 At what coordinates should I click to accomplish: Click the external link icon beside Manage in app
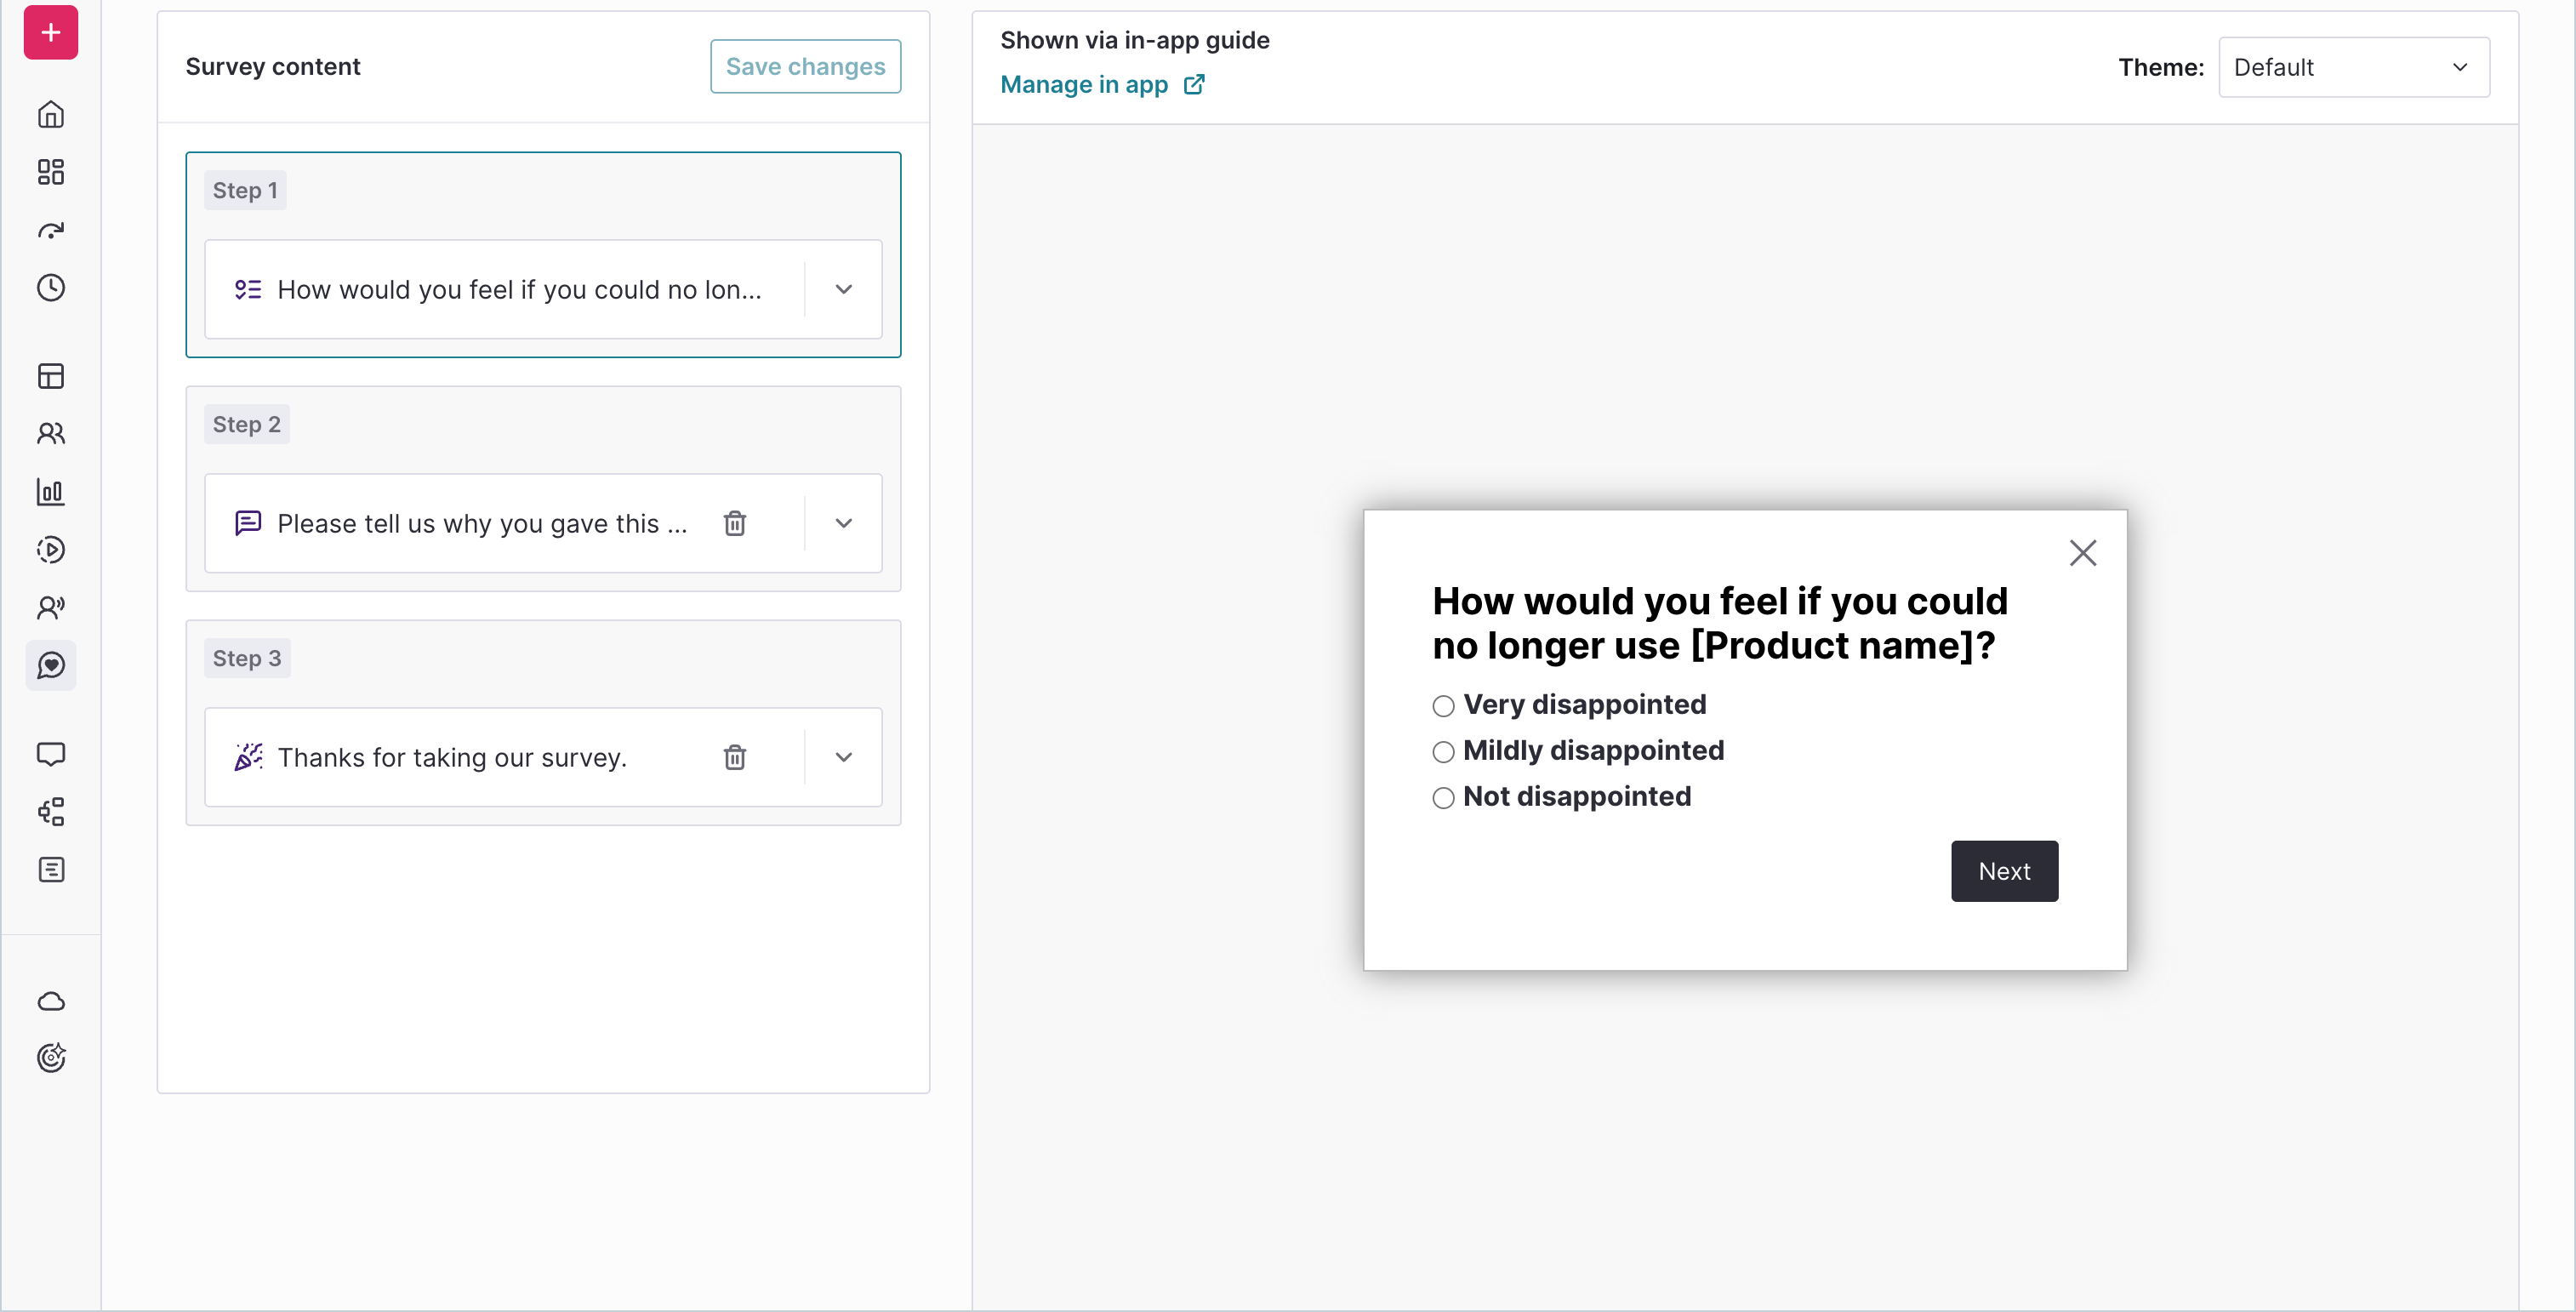click(x=1194, y=85)
